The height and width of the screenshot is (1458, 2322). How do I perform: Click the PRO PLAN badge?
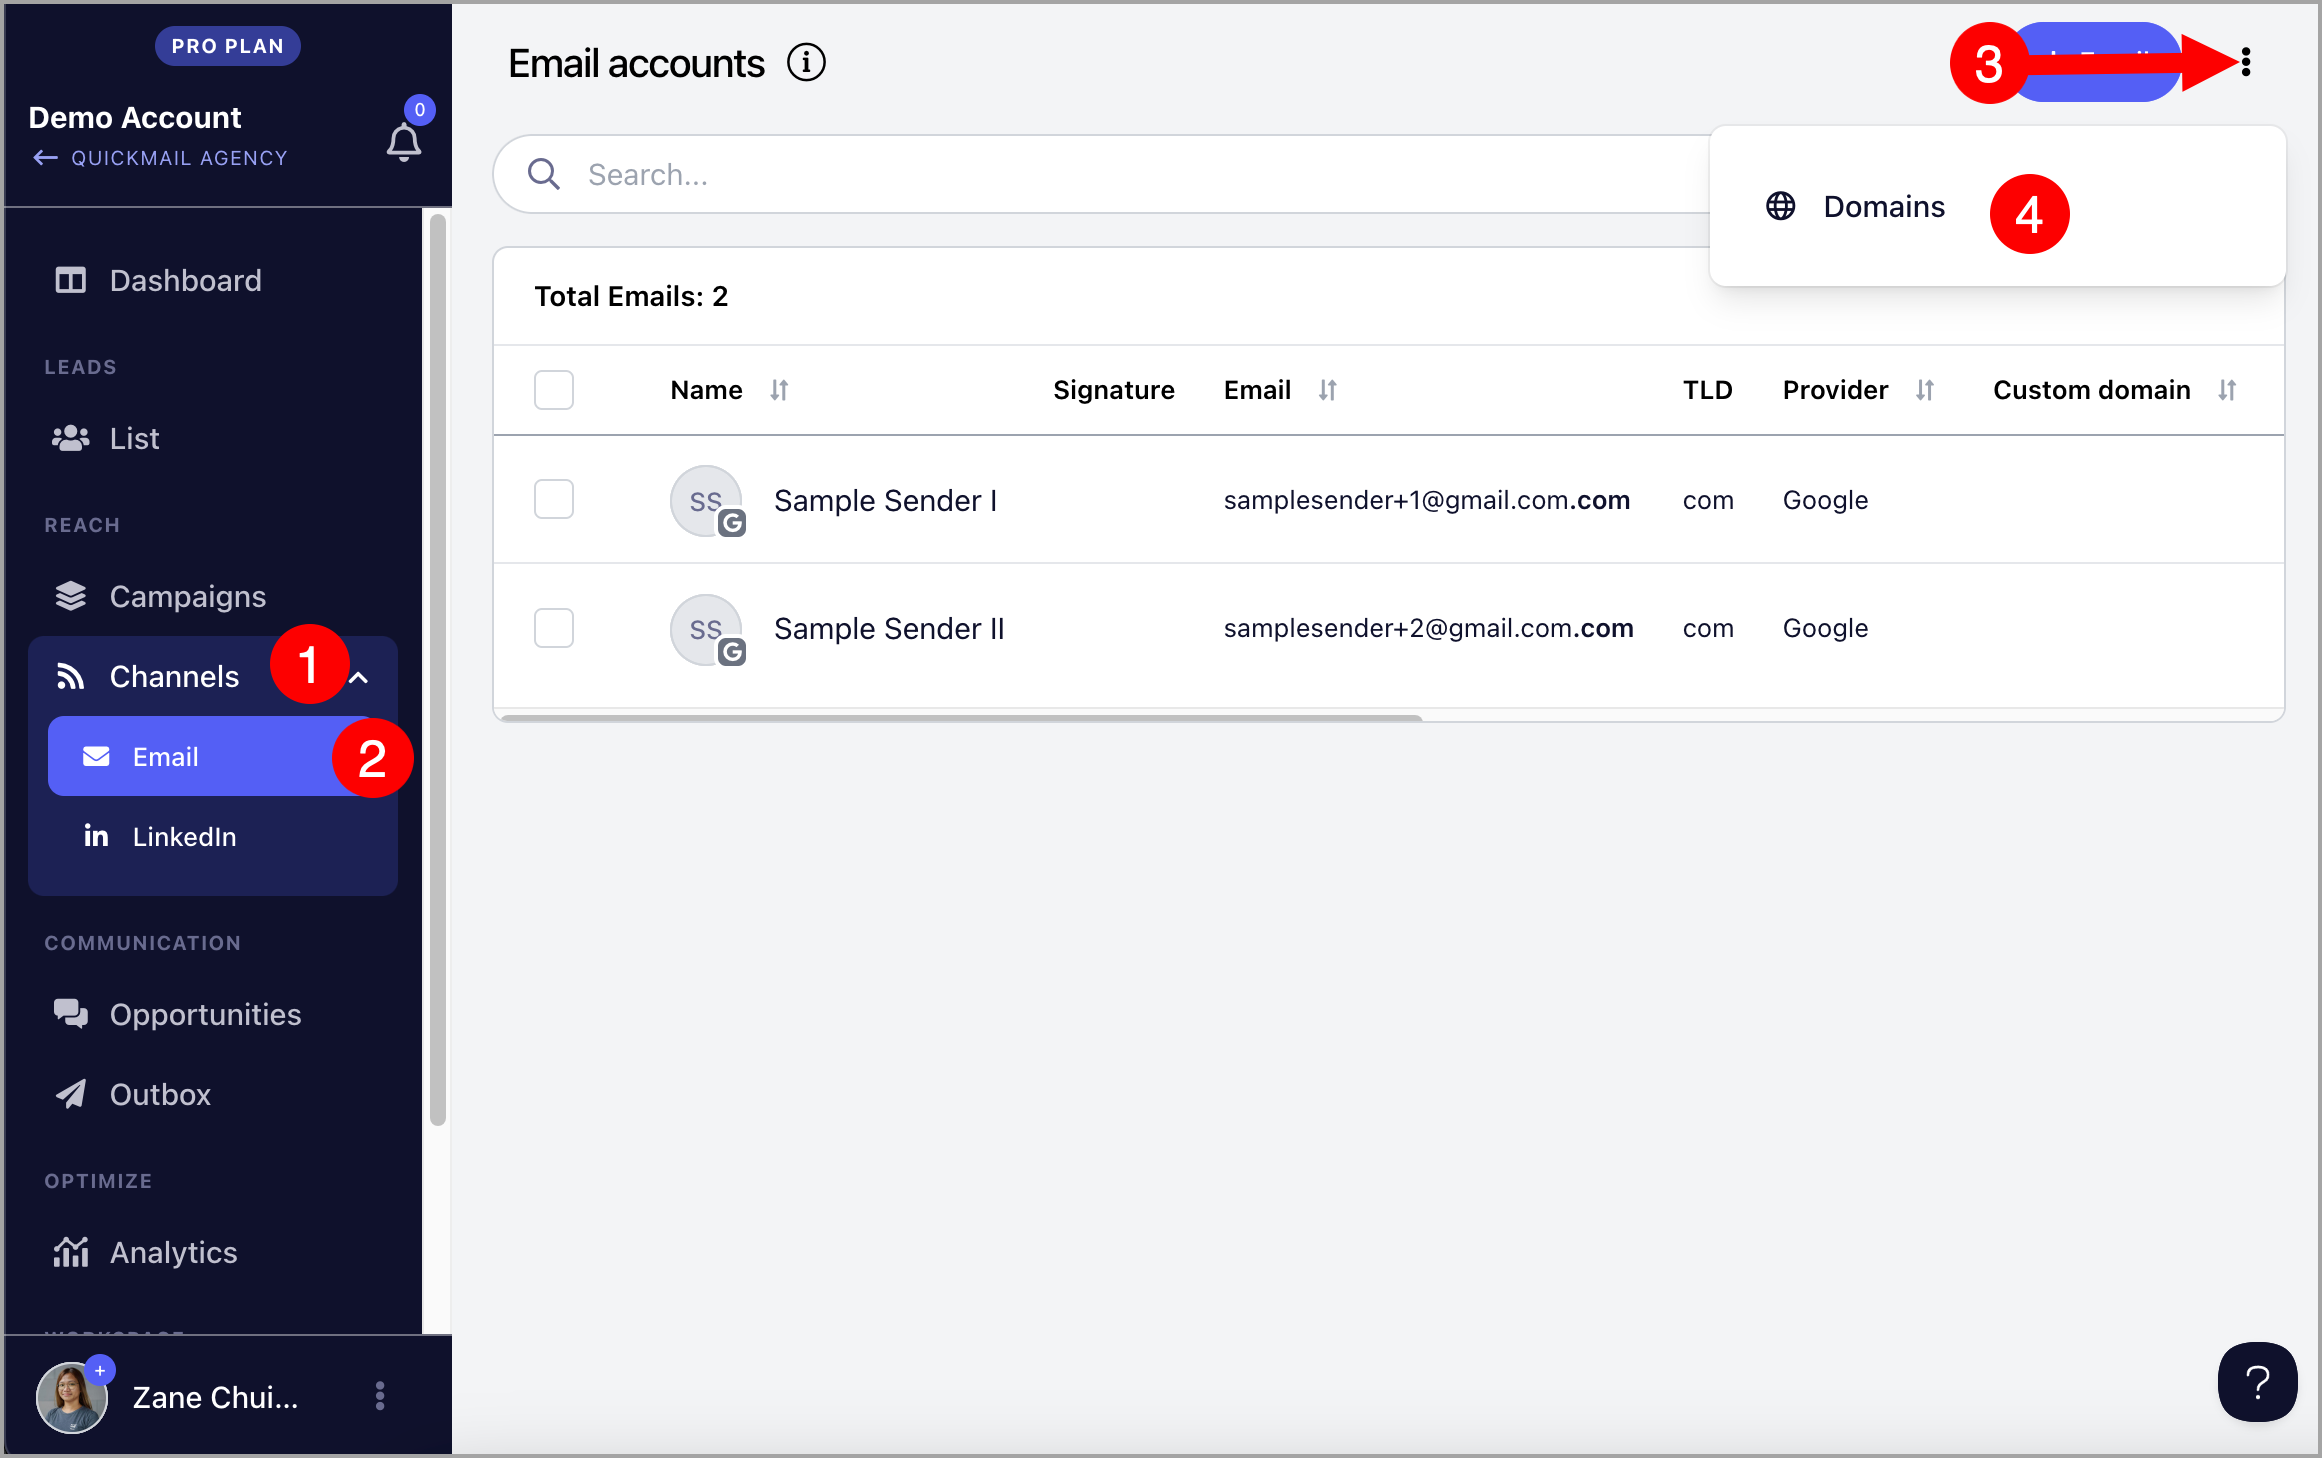click(x=228, y=46)
